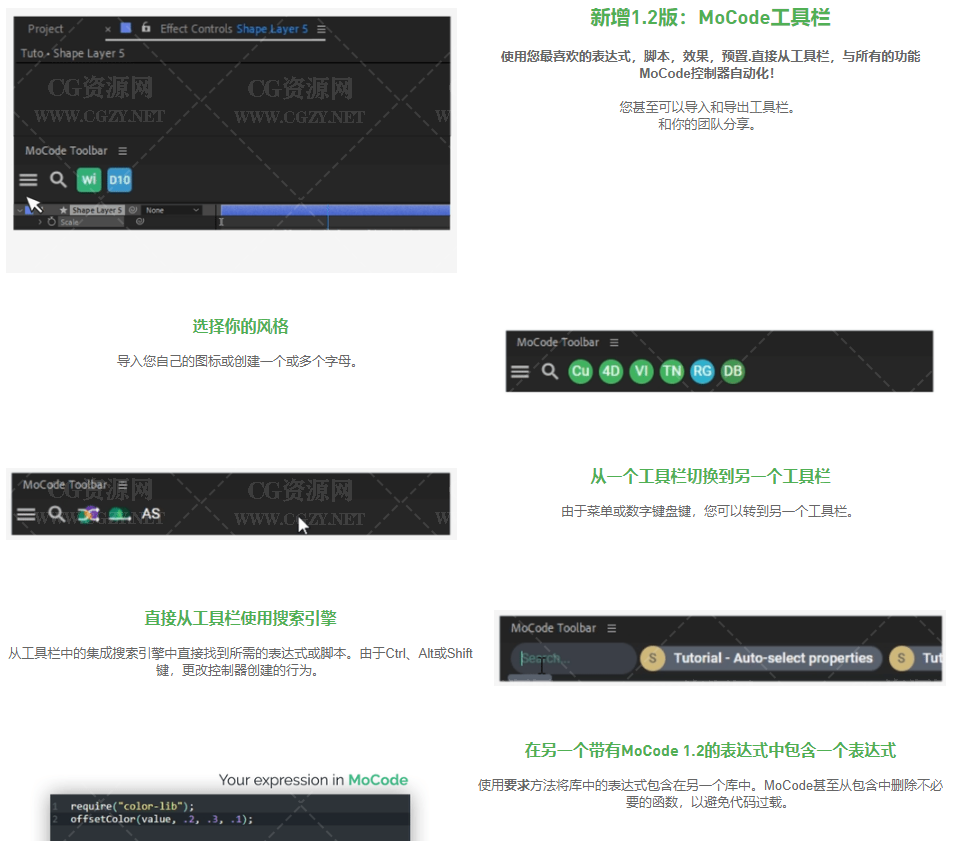This screenshot has height=841, width=953.
Task: Click the blue D10 toolbar button
Action: click(120, 180)
